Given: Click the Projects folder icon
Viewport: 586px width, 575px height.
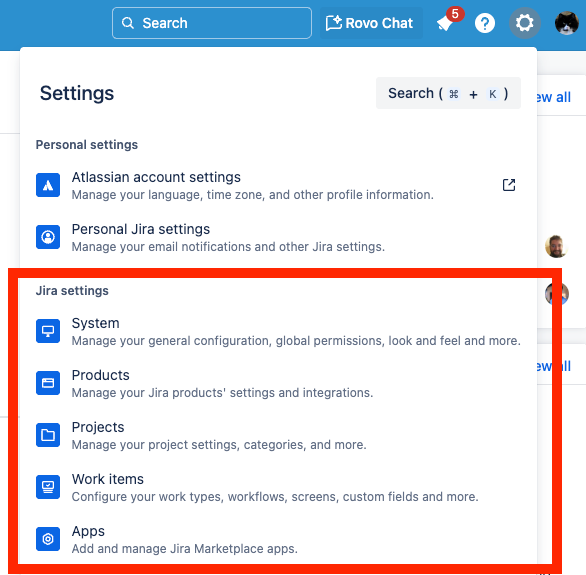Looking at the screenshot, I should click(48, 435).
